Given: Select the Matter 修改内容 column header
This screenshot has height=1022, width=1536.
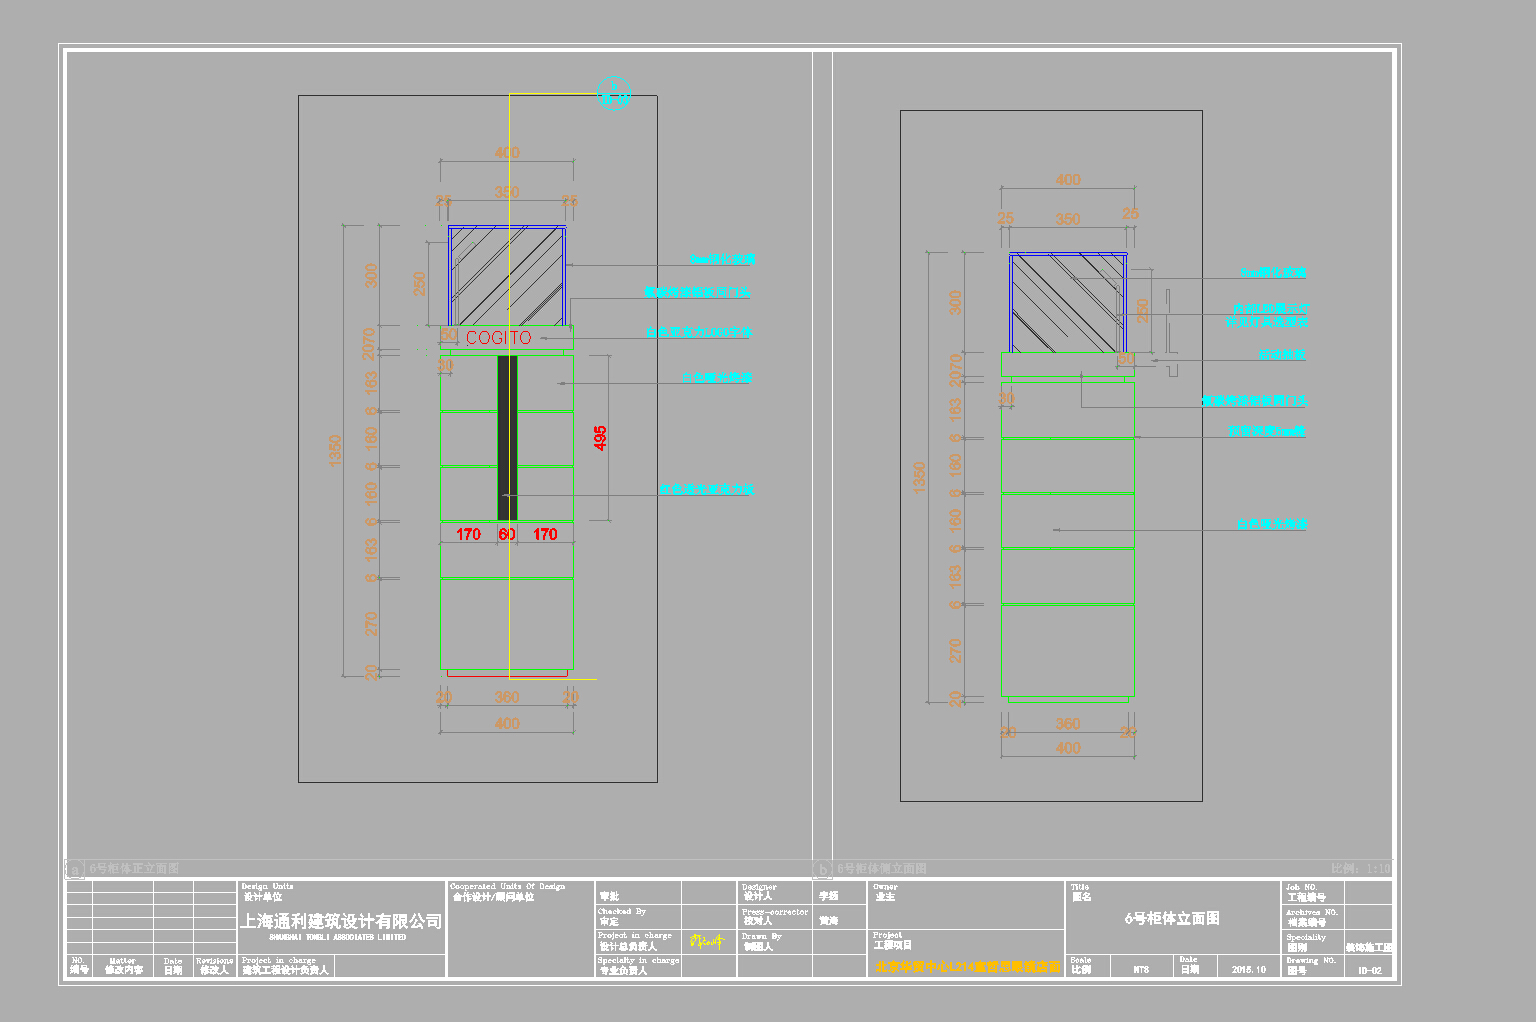Looking at the screenshot, I should coord(124,966).
